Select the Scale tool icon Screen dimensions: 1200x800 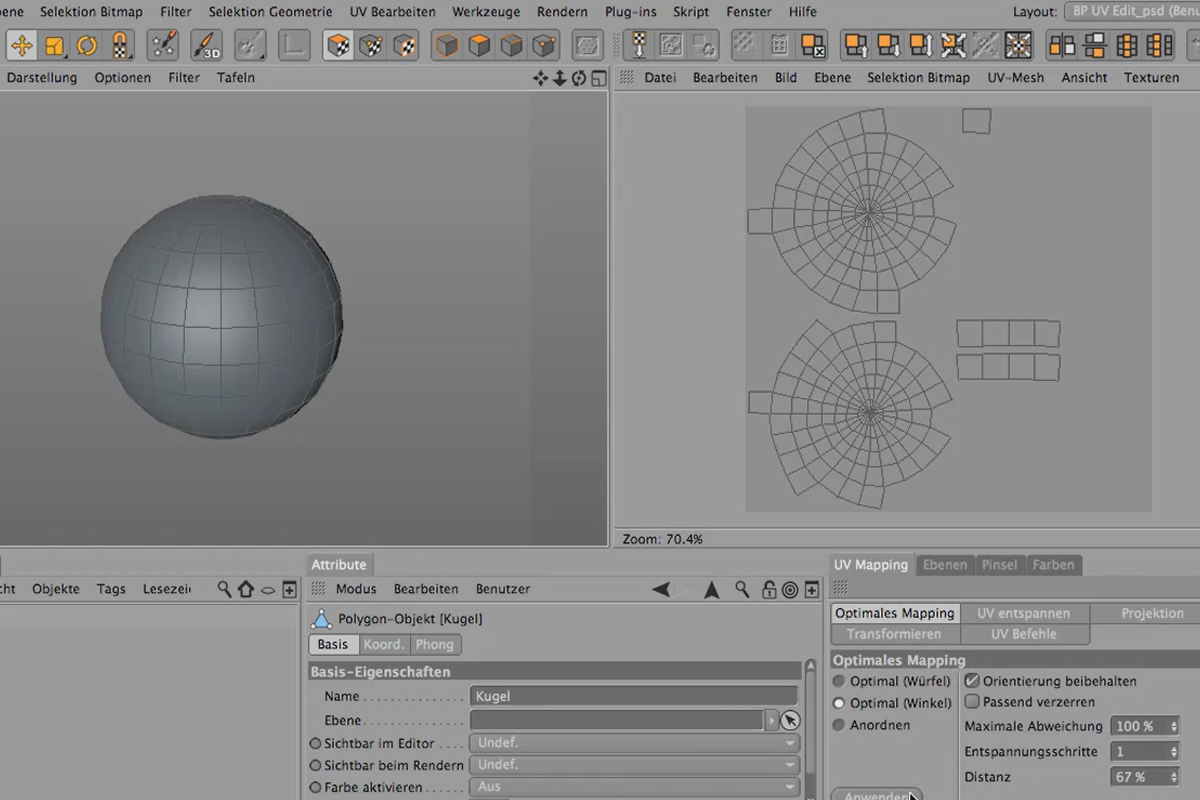(54, 45)
